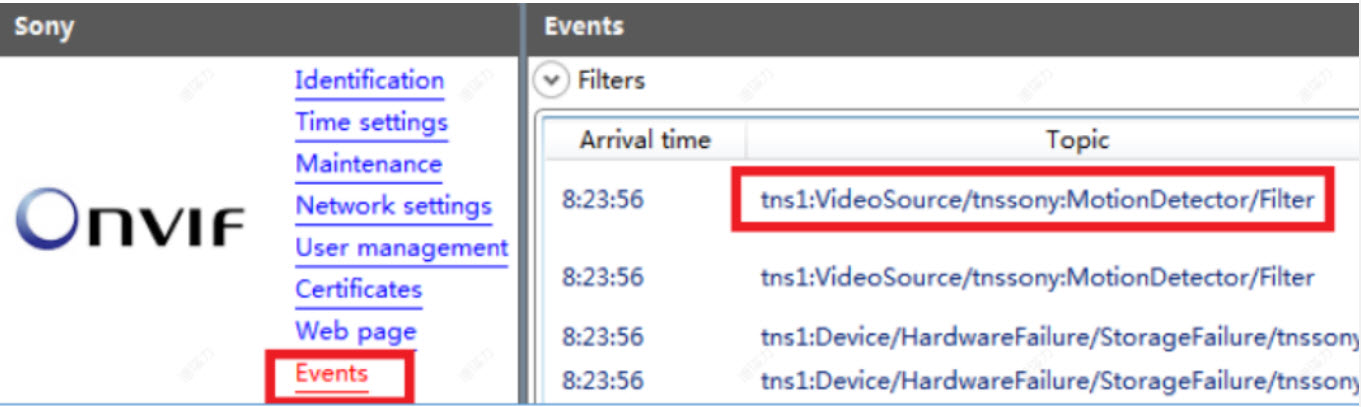The width and height of the screenshot is (1361, 407).
Task: Click the ONVIF logo
Action: click(131, 218)
